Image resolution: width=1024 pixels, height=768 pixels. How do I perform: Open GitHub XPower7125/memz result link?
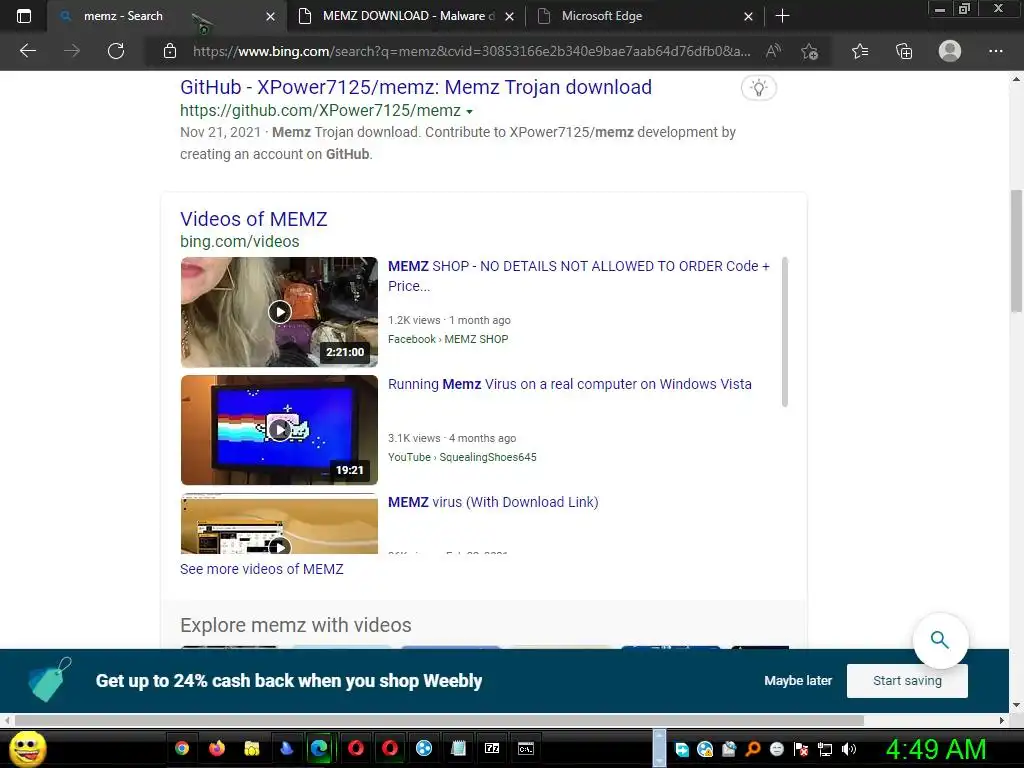pyautogui.click(x=416, y=87)
